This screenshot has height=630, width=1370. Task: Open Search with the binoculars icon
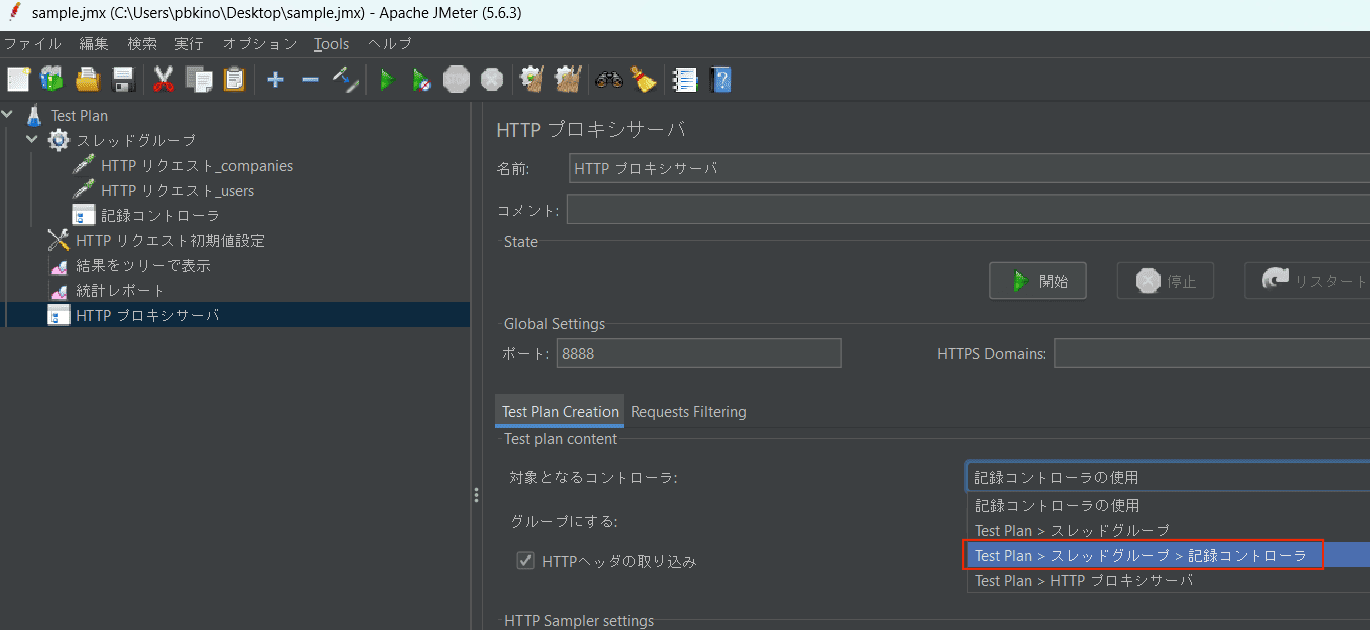click(609, 80)
